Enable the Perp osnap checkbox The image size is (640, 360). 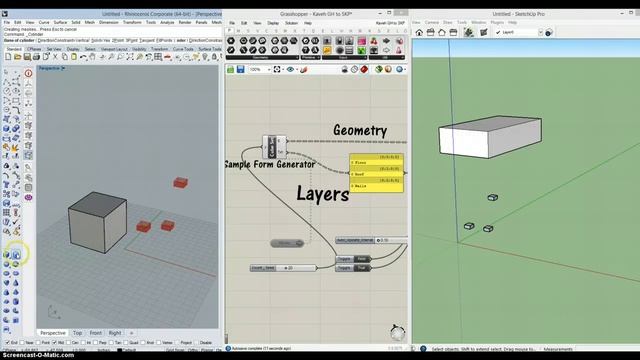click(x=96, y=342)
